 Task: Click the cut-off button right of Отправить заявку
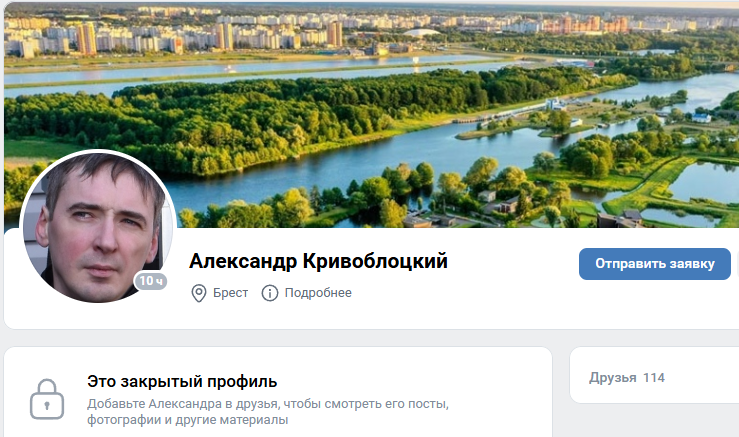click(x=737, y=264)
